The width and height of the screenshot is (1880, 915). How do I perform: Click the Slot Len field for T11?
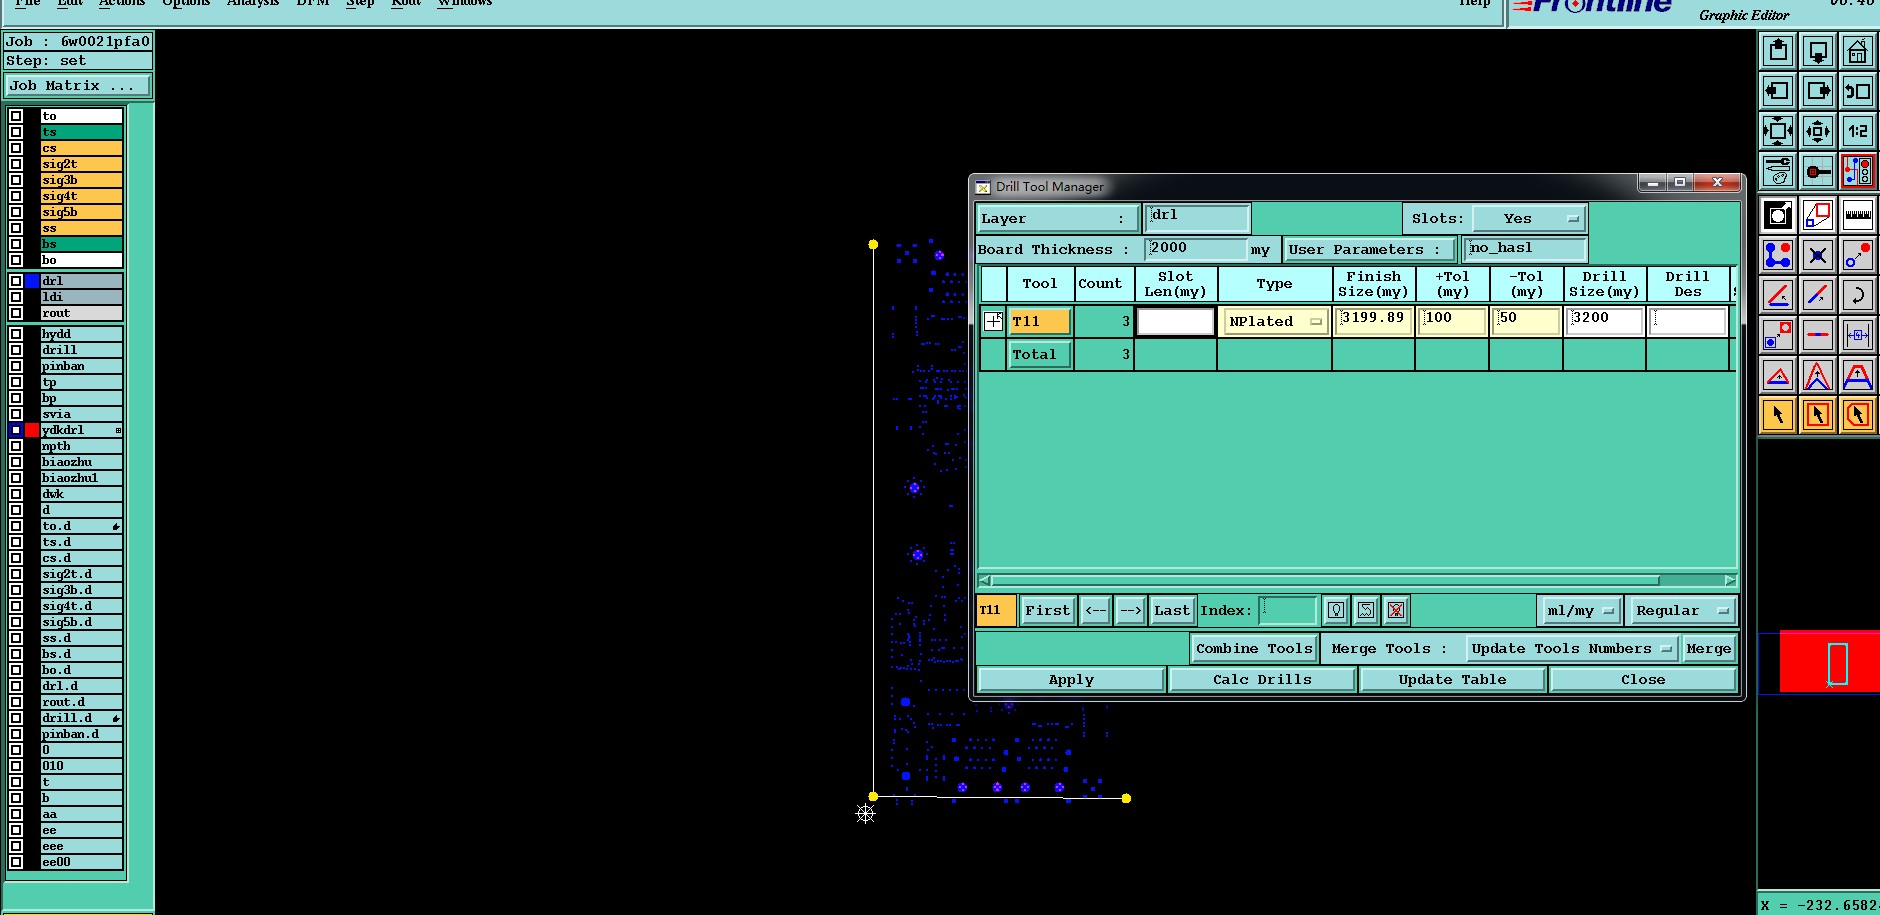[1175, 321]
